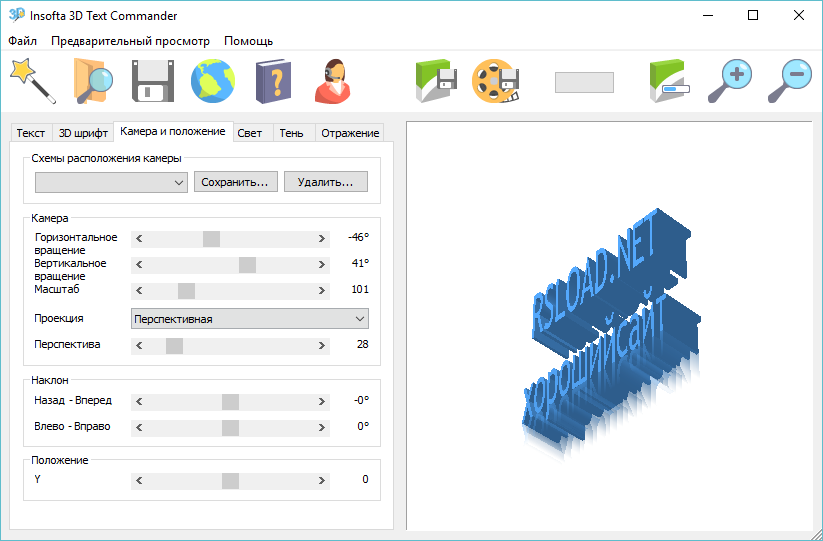Select the Камера и положение tab
This screenshot has height=541, width=823.
pyautogui.click(x=173, y=131)
